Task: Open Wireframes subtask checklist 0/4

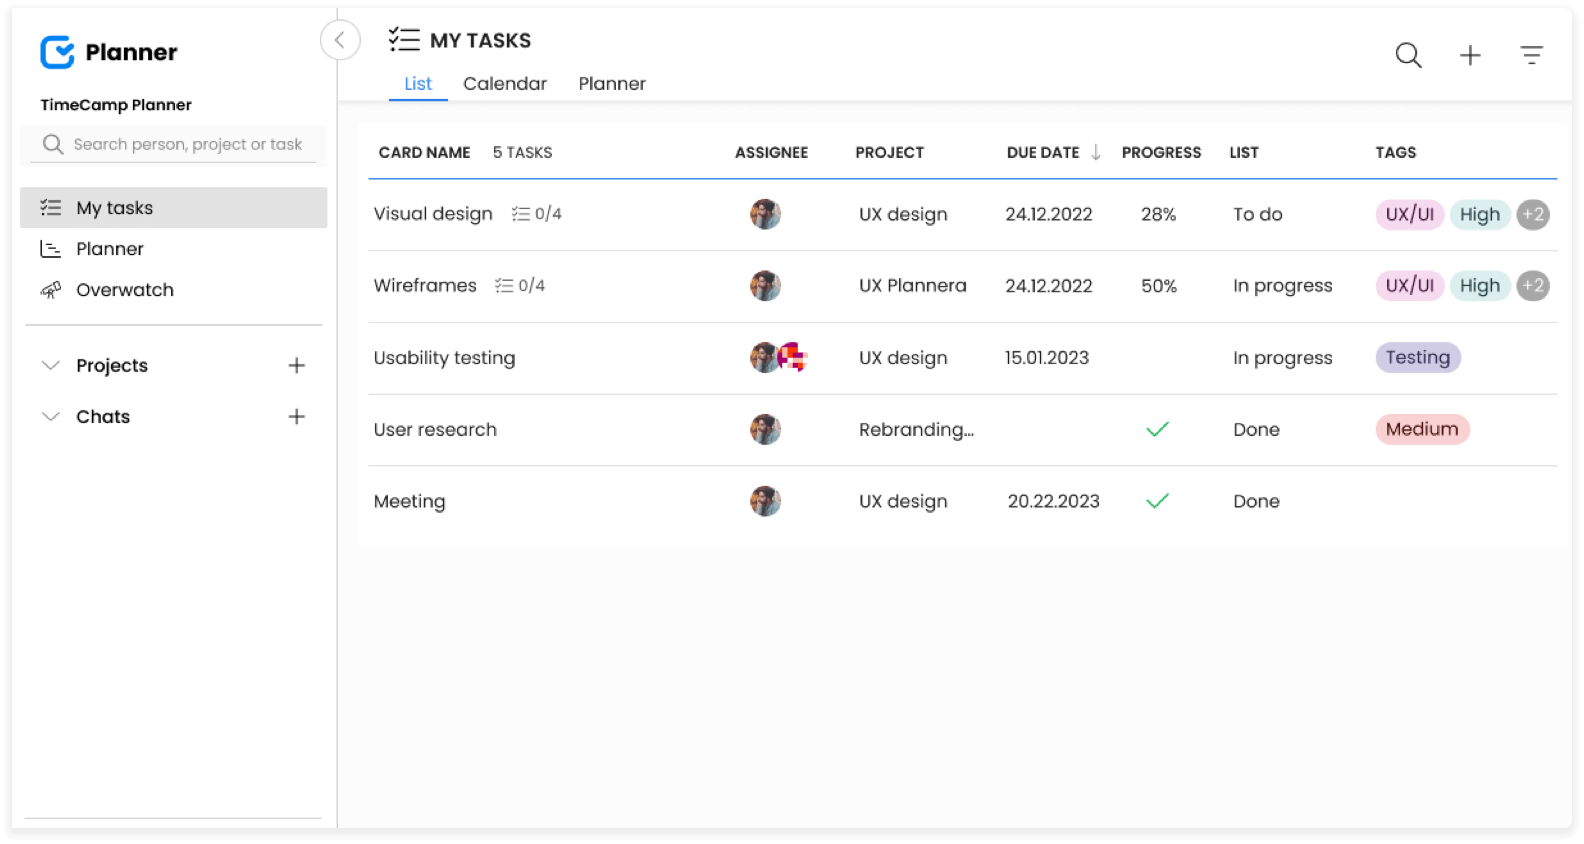Action: coord(520,286)
